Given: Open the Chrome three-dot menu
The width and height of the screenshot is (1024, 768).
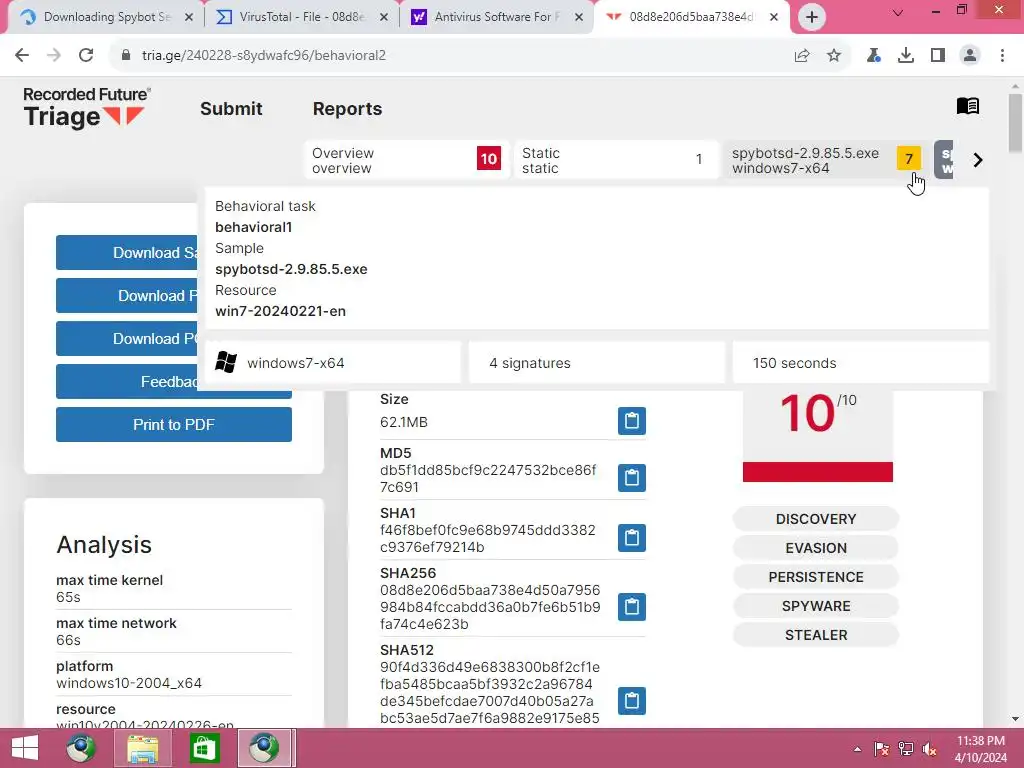Looking at the screenshot, I should click(1002, 56).
